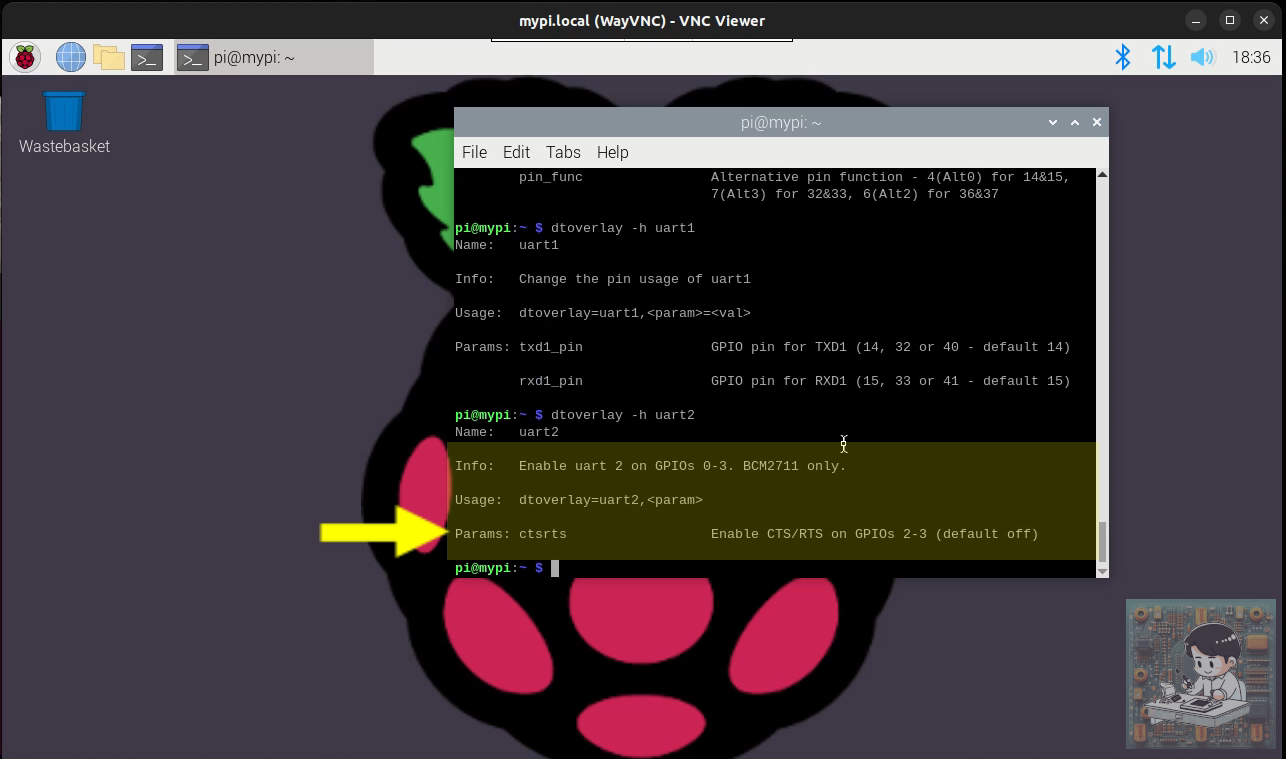Open the Bluetooth tray menu
Screen dimensions: 1286x759
tap(1123, 57)
